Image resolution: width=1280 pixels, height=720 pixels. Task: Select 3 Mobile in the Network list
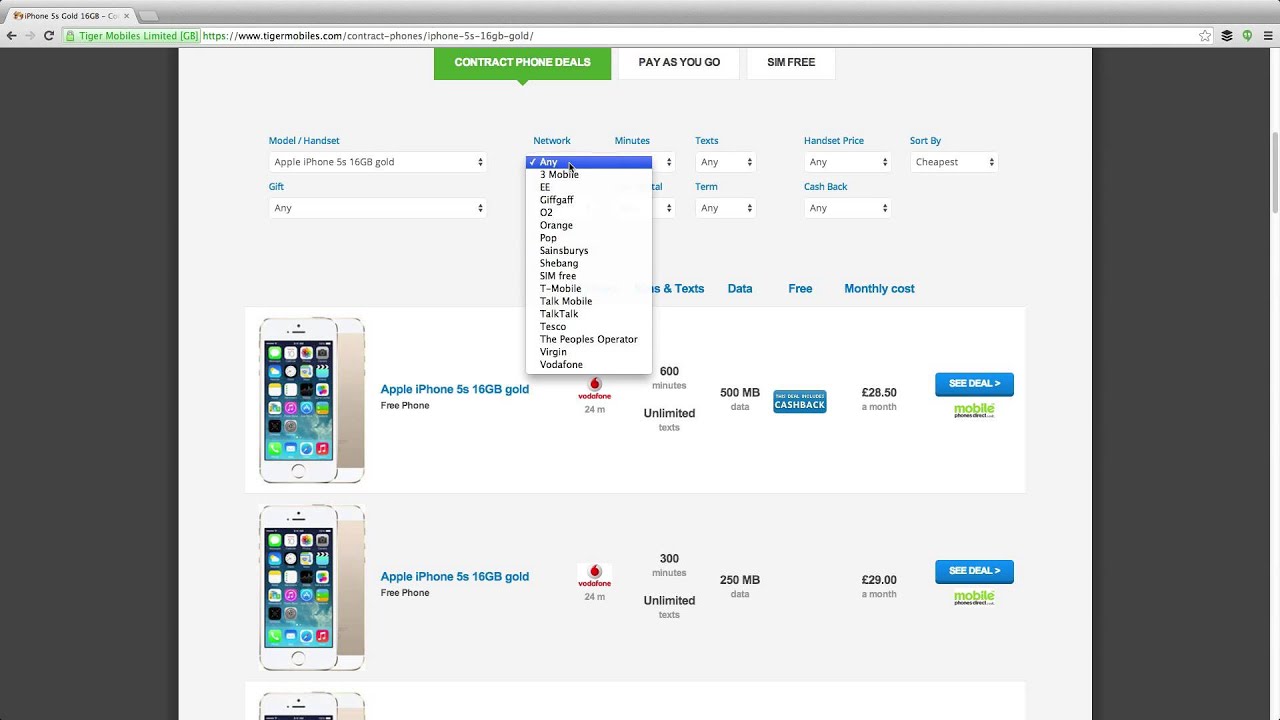[x=588, y=174]
